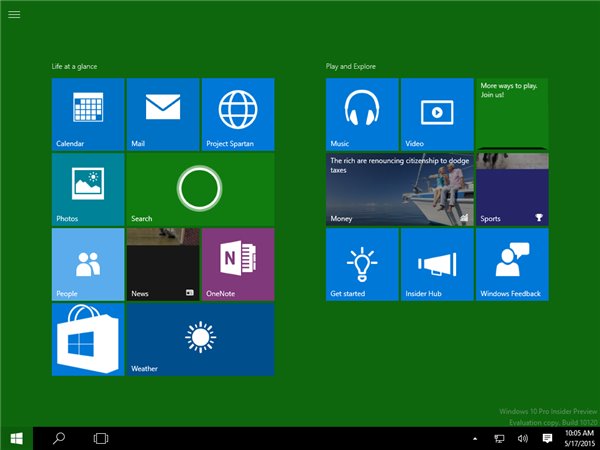Open the Music headphones tile

click(x=362, y=114)
